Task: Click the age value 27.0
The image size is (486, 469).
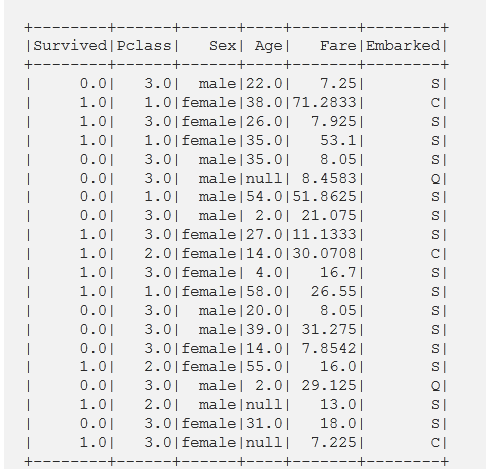Action: coord(264,234)
